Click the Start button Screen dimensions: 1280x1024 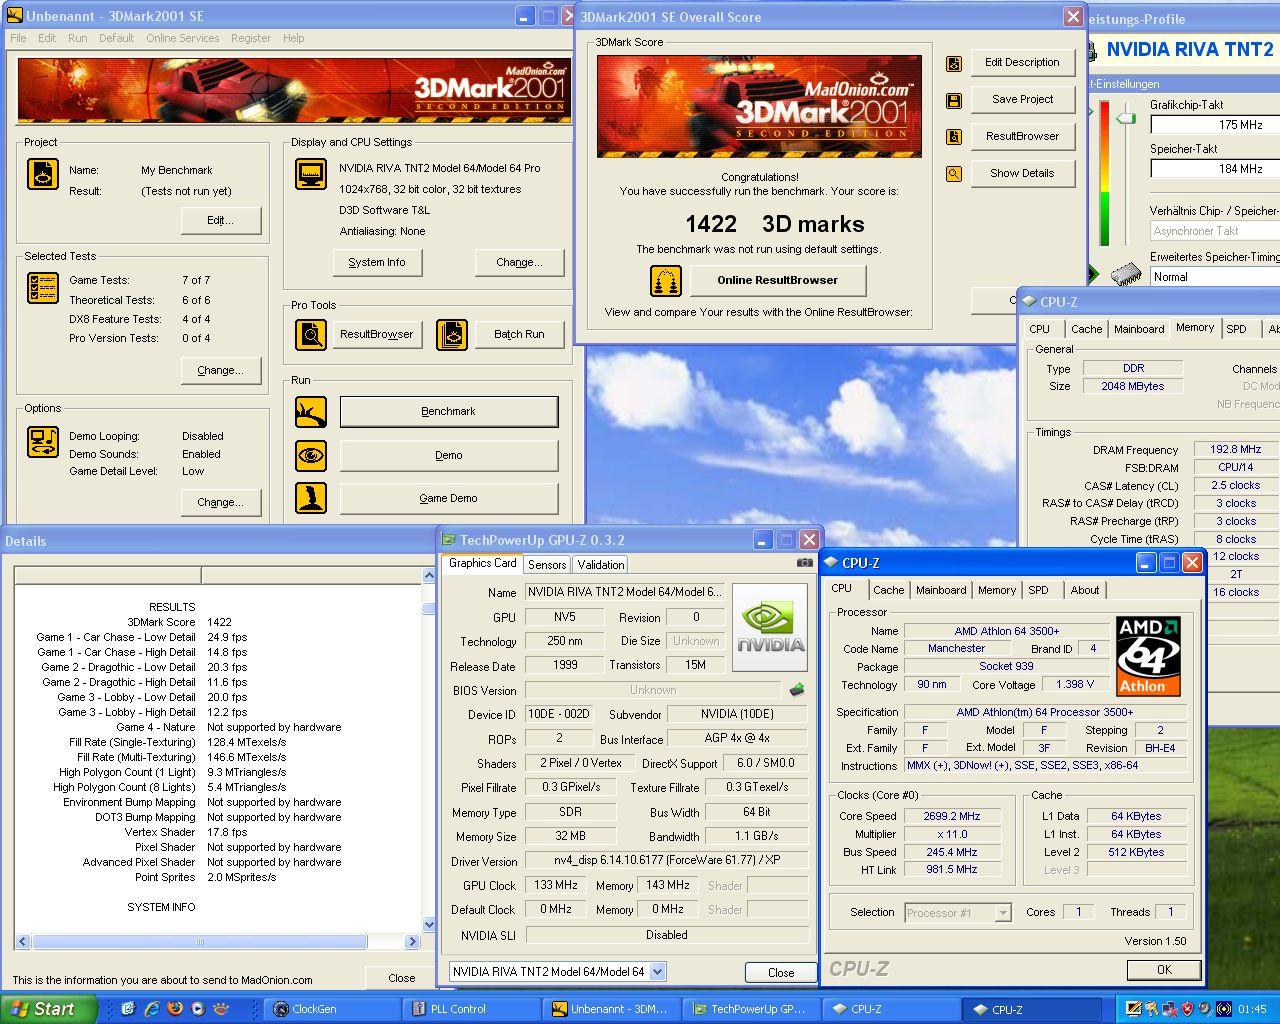pyautogui.click(x=49, y=1009)
